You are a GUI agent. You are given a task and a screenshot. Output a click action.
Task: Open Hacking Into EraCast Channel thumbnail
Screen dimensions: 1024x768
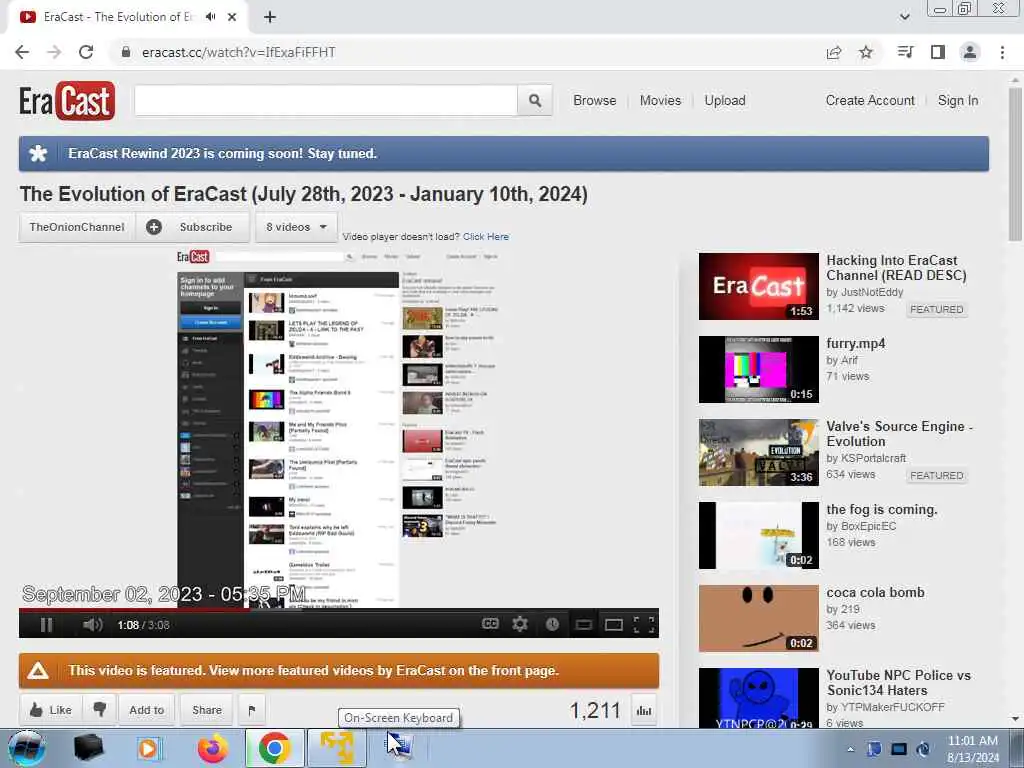[758, 286]
